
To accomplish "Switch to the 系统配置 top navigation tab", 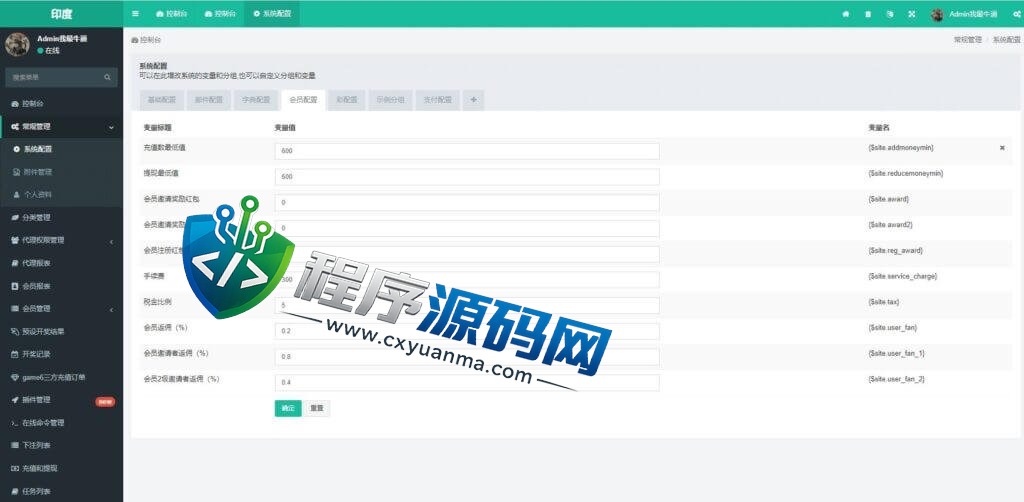I will (x=272, y=14).
